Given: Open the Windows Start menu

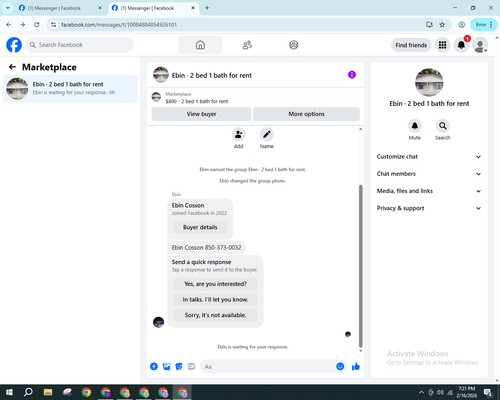Looking at the screenshot, I should [x=9, y=392].
